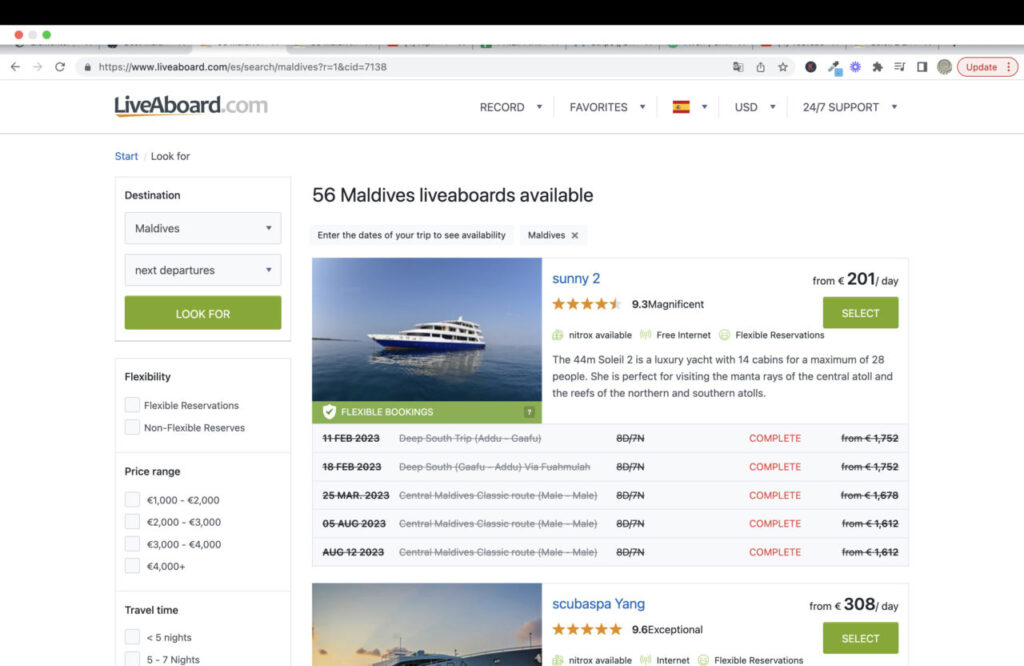This screenshot has width=1024, height=666.
Task: Open the Chrome profile avatar
Action: click(x=944, y=67)
